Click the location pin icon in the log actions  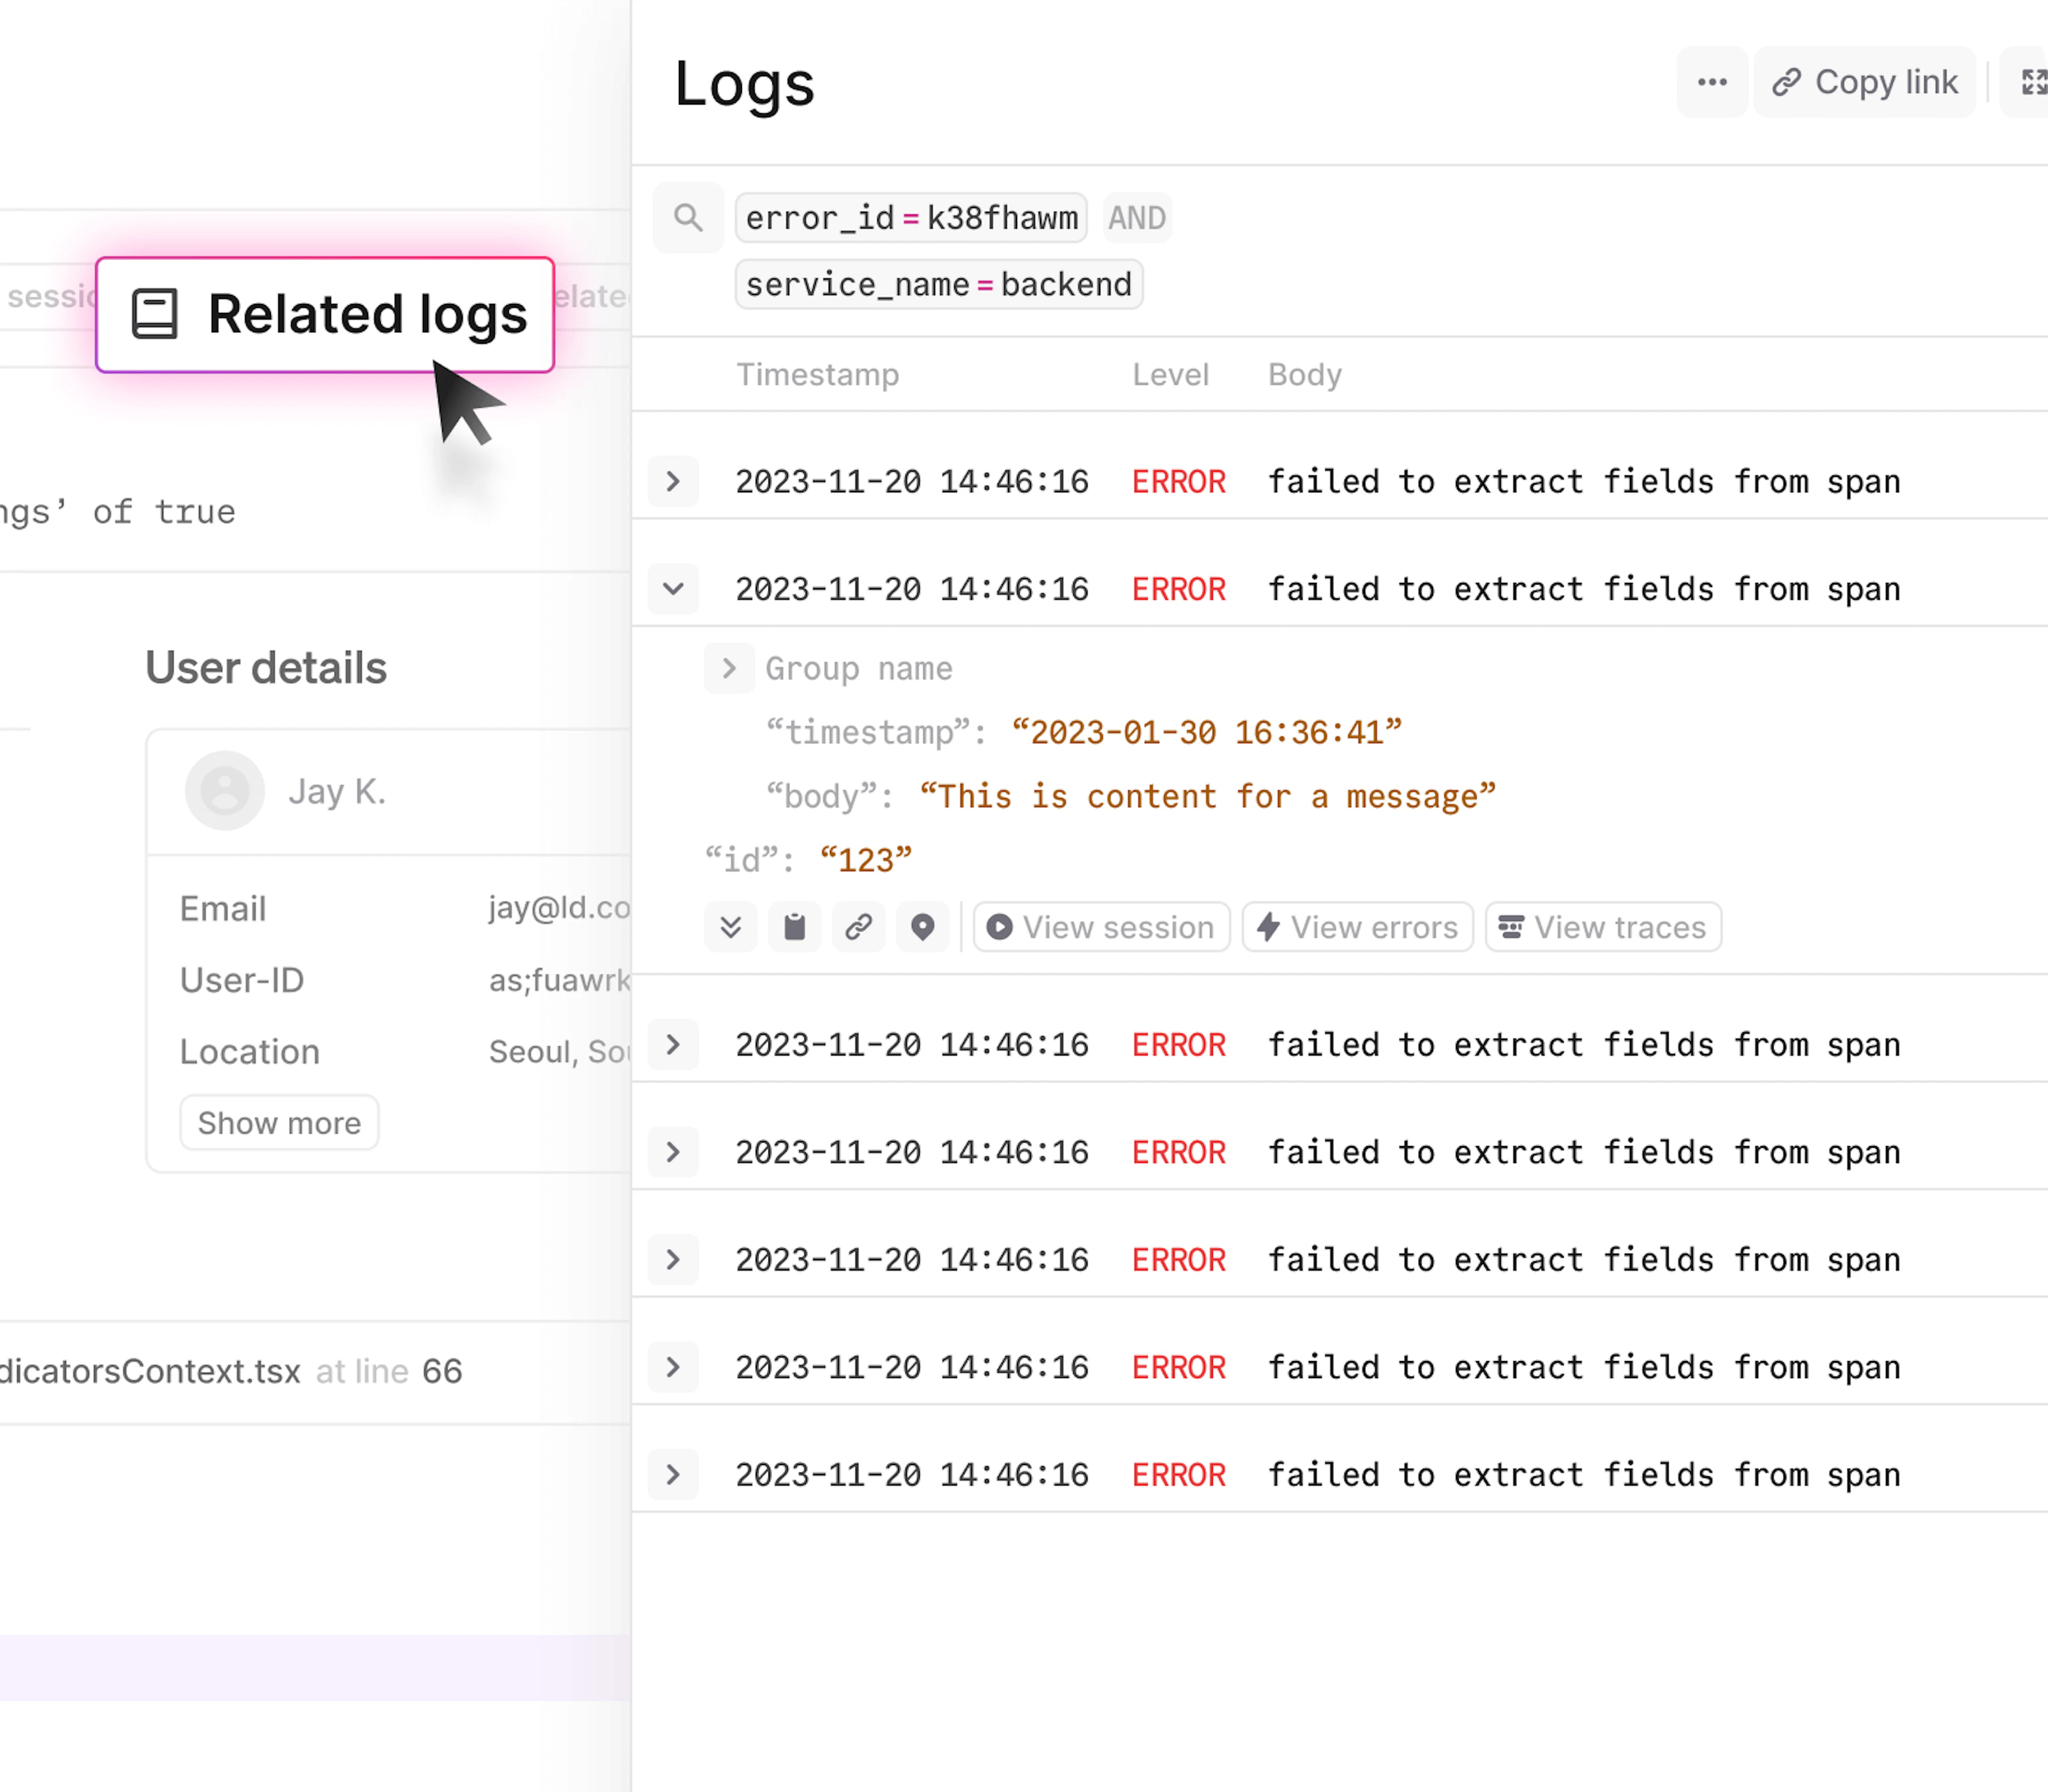923,927
